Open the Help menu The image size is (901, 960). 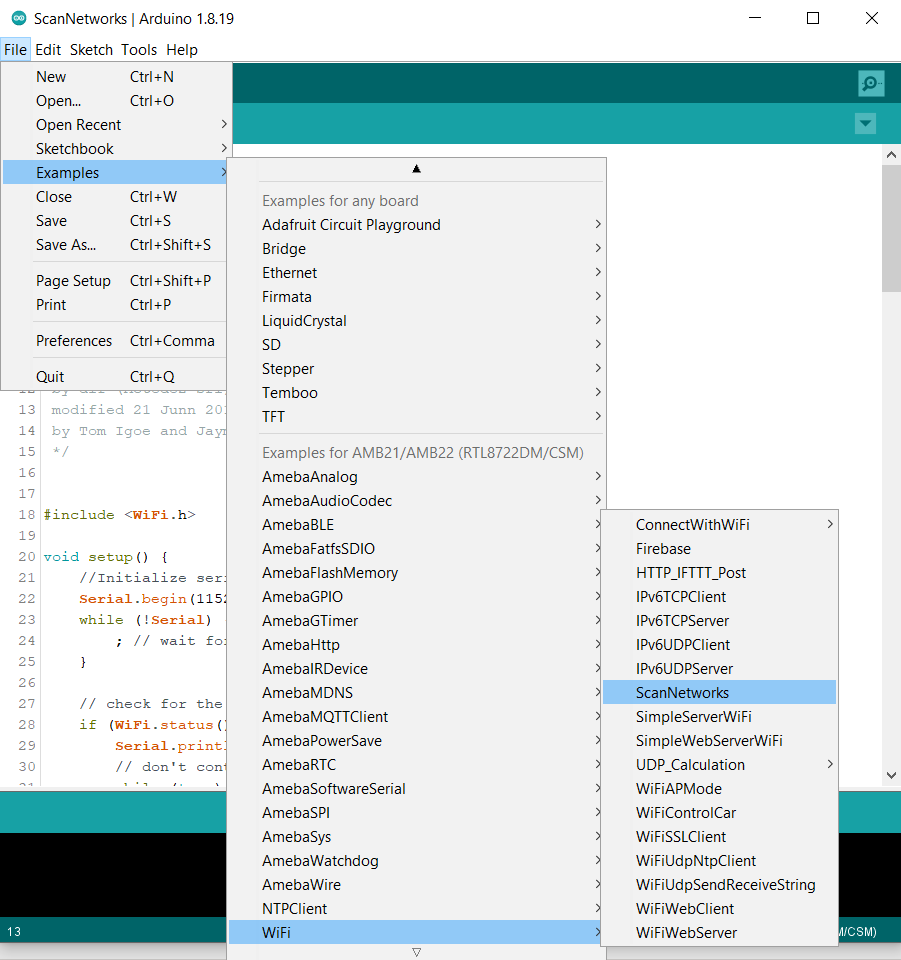pos(182,50)
